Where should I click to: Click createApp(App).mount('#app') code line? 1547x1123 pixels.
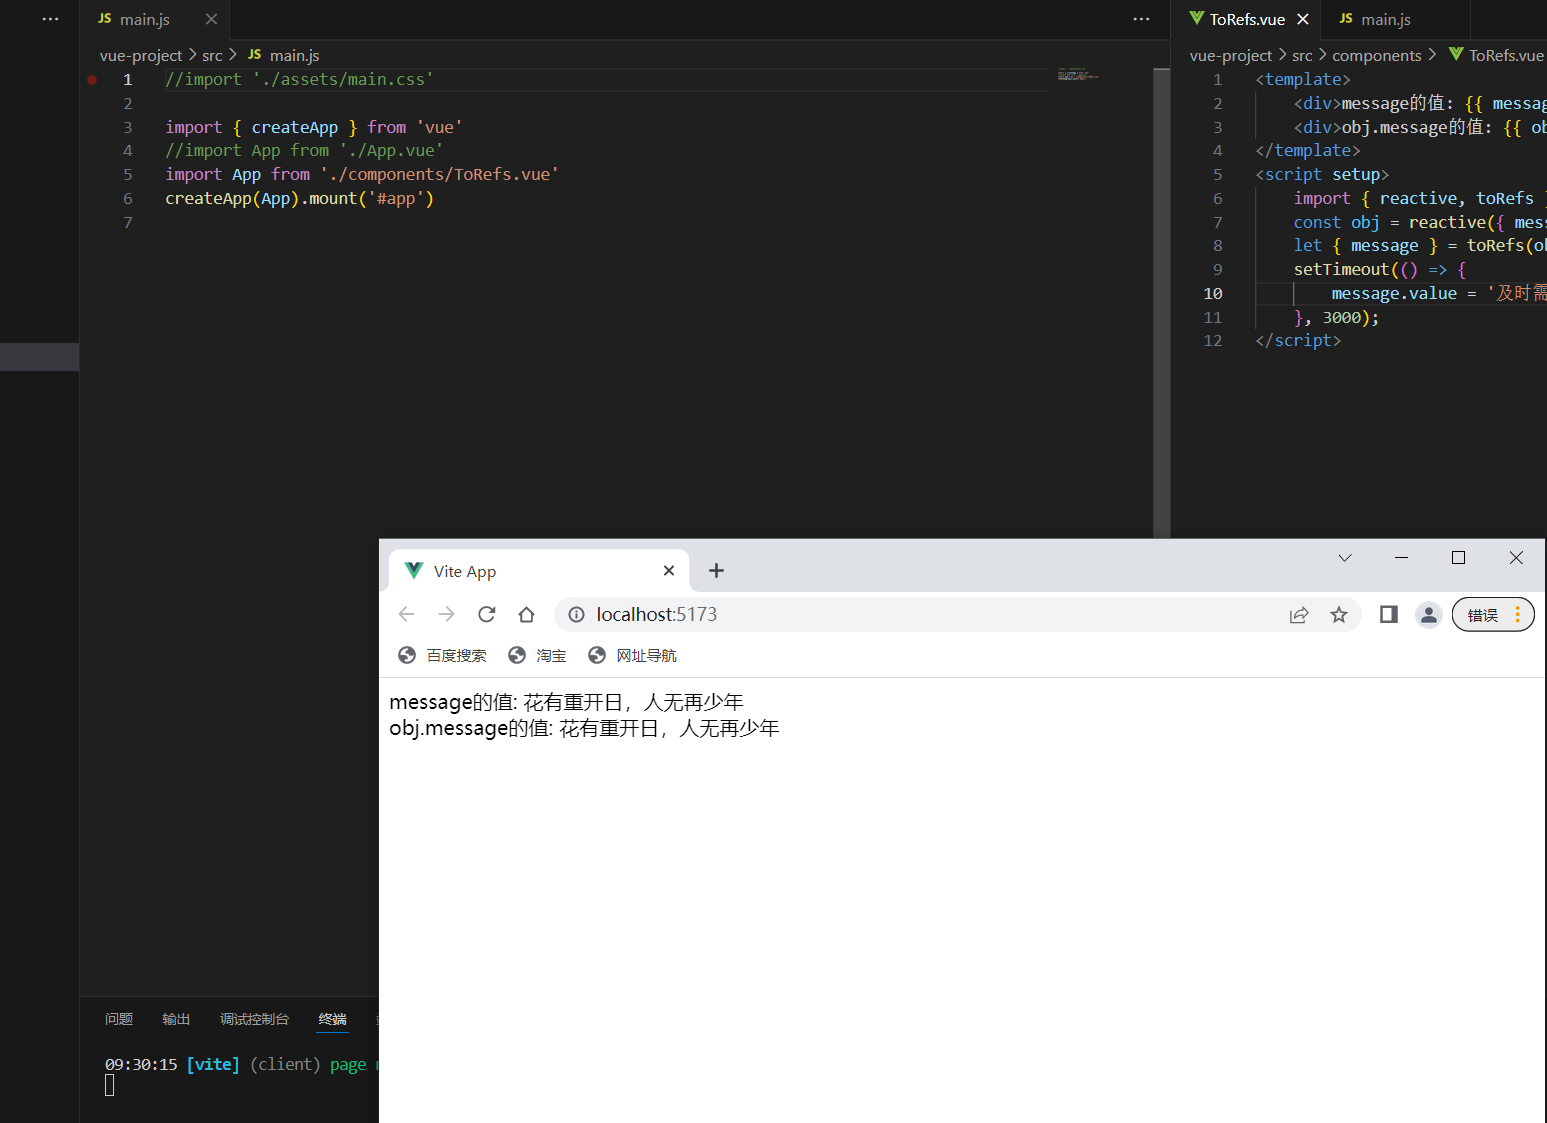[299, 198]
